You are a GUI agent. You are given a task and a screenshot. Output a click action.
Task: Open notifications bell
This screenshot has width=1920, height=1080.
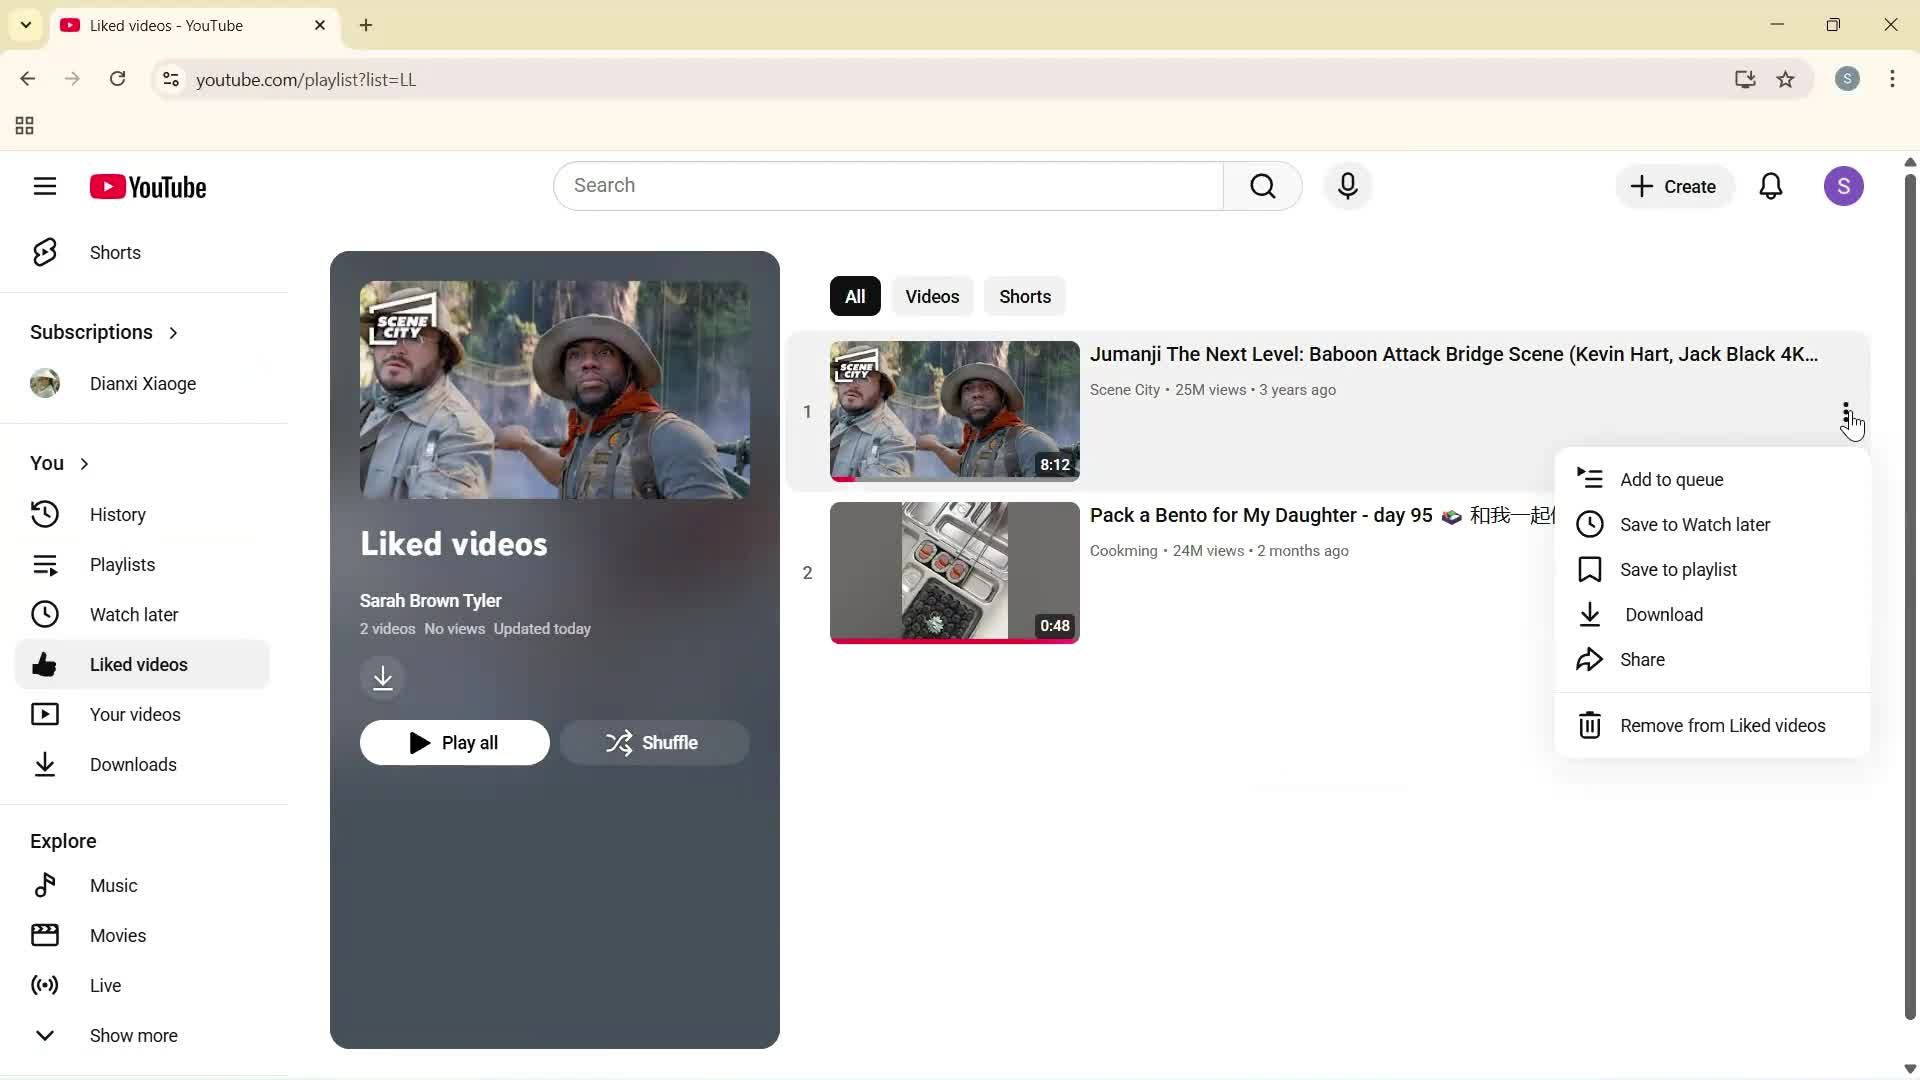coord(1771,186)
